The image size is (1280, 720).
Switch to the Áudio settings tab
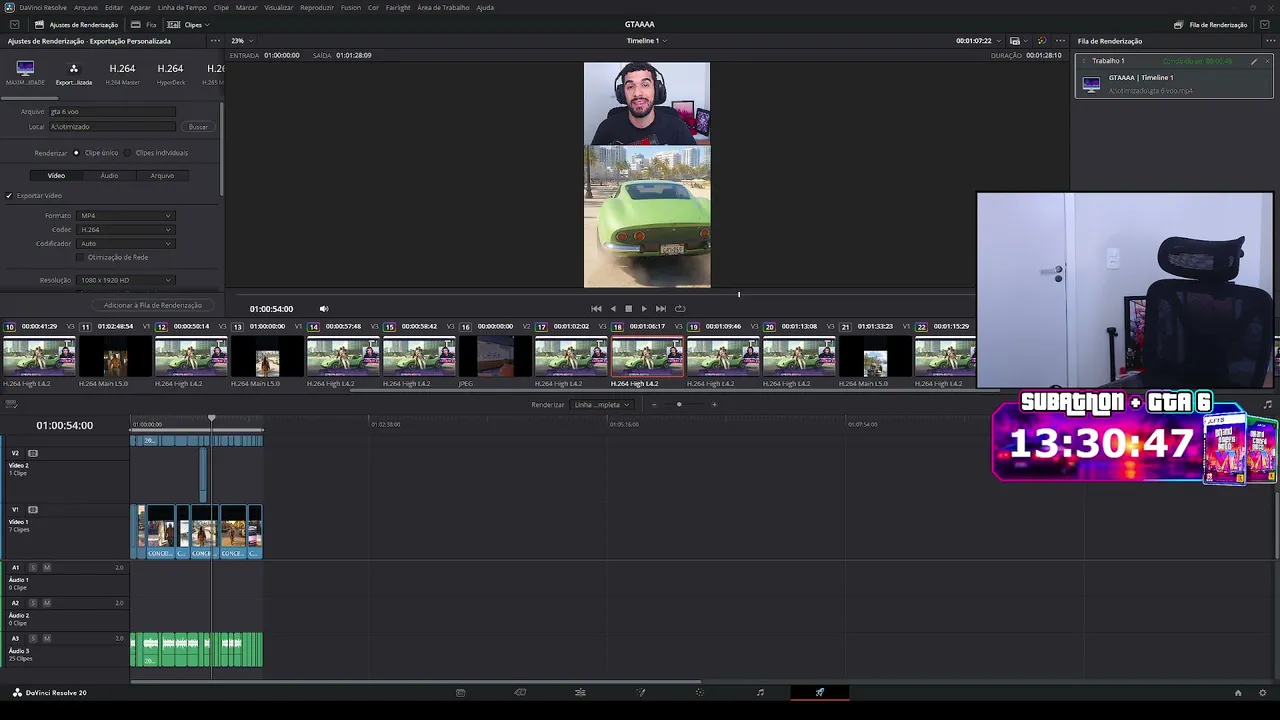point(109,176)
